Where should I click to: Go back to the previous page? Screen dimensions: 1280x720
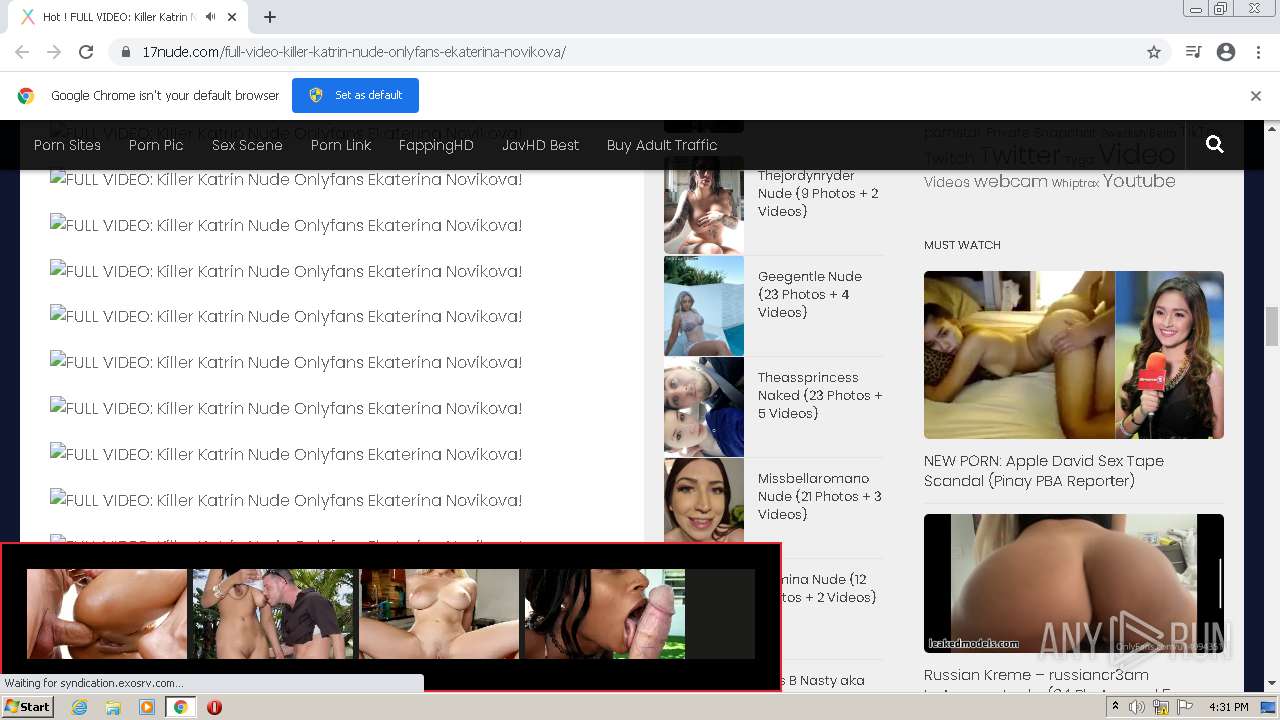tap(22, 52)
